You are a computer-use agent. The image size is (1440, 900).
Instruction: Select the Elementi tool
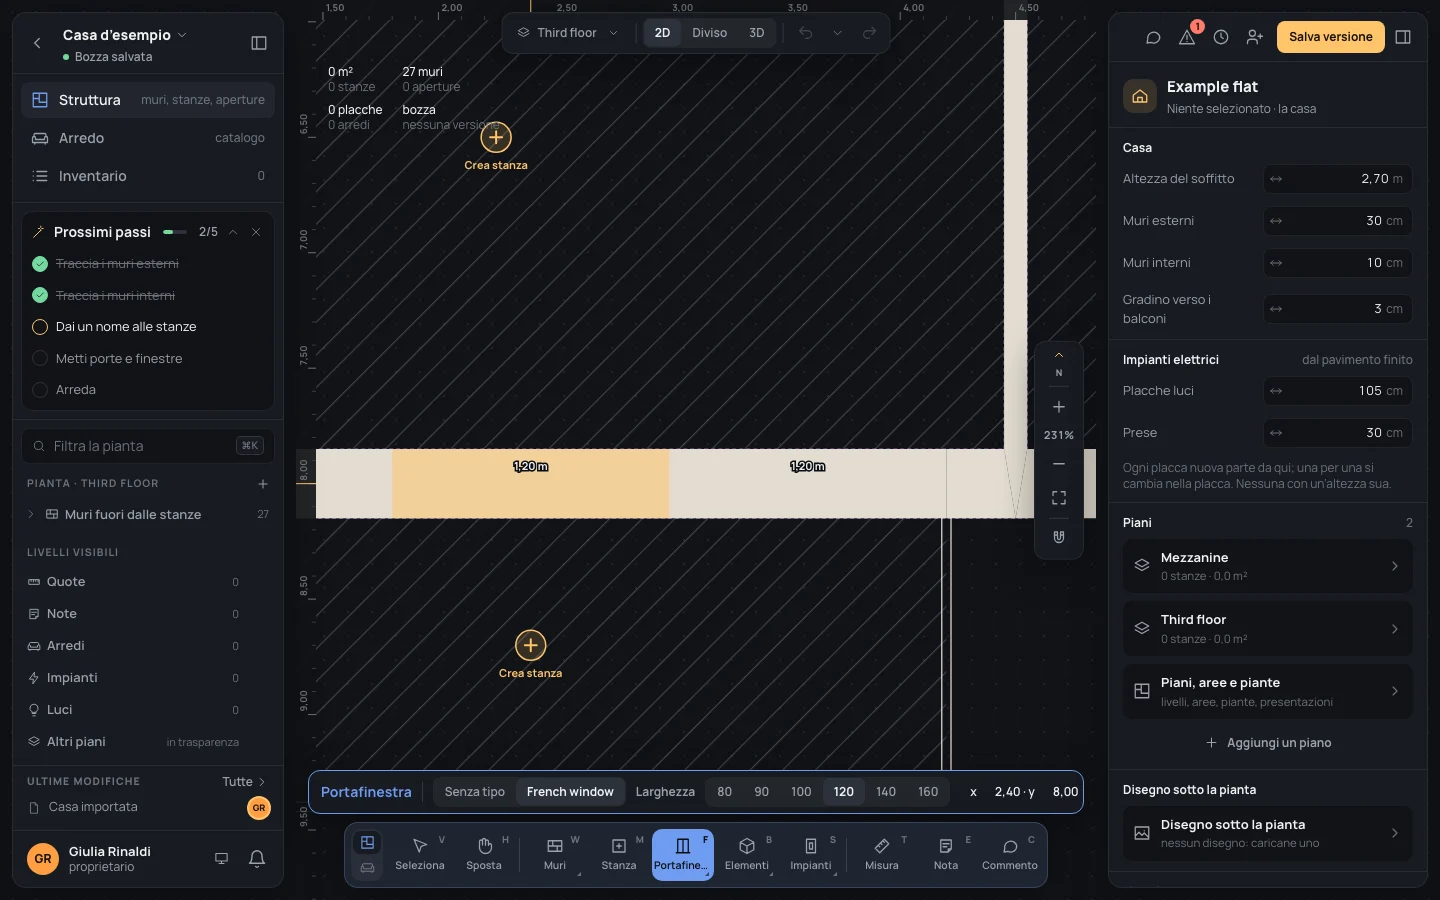[x=747, y=855]
